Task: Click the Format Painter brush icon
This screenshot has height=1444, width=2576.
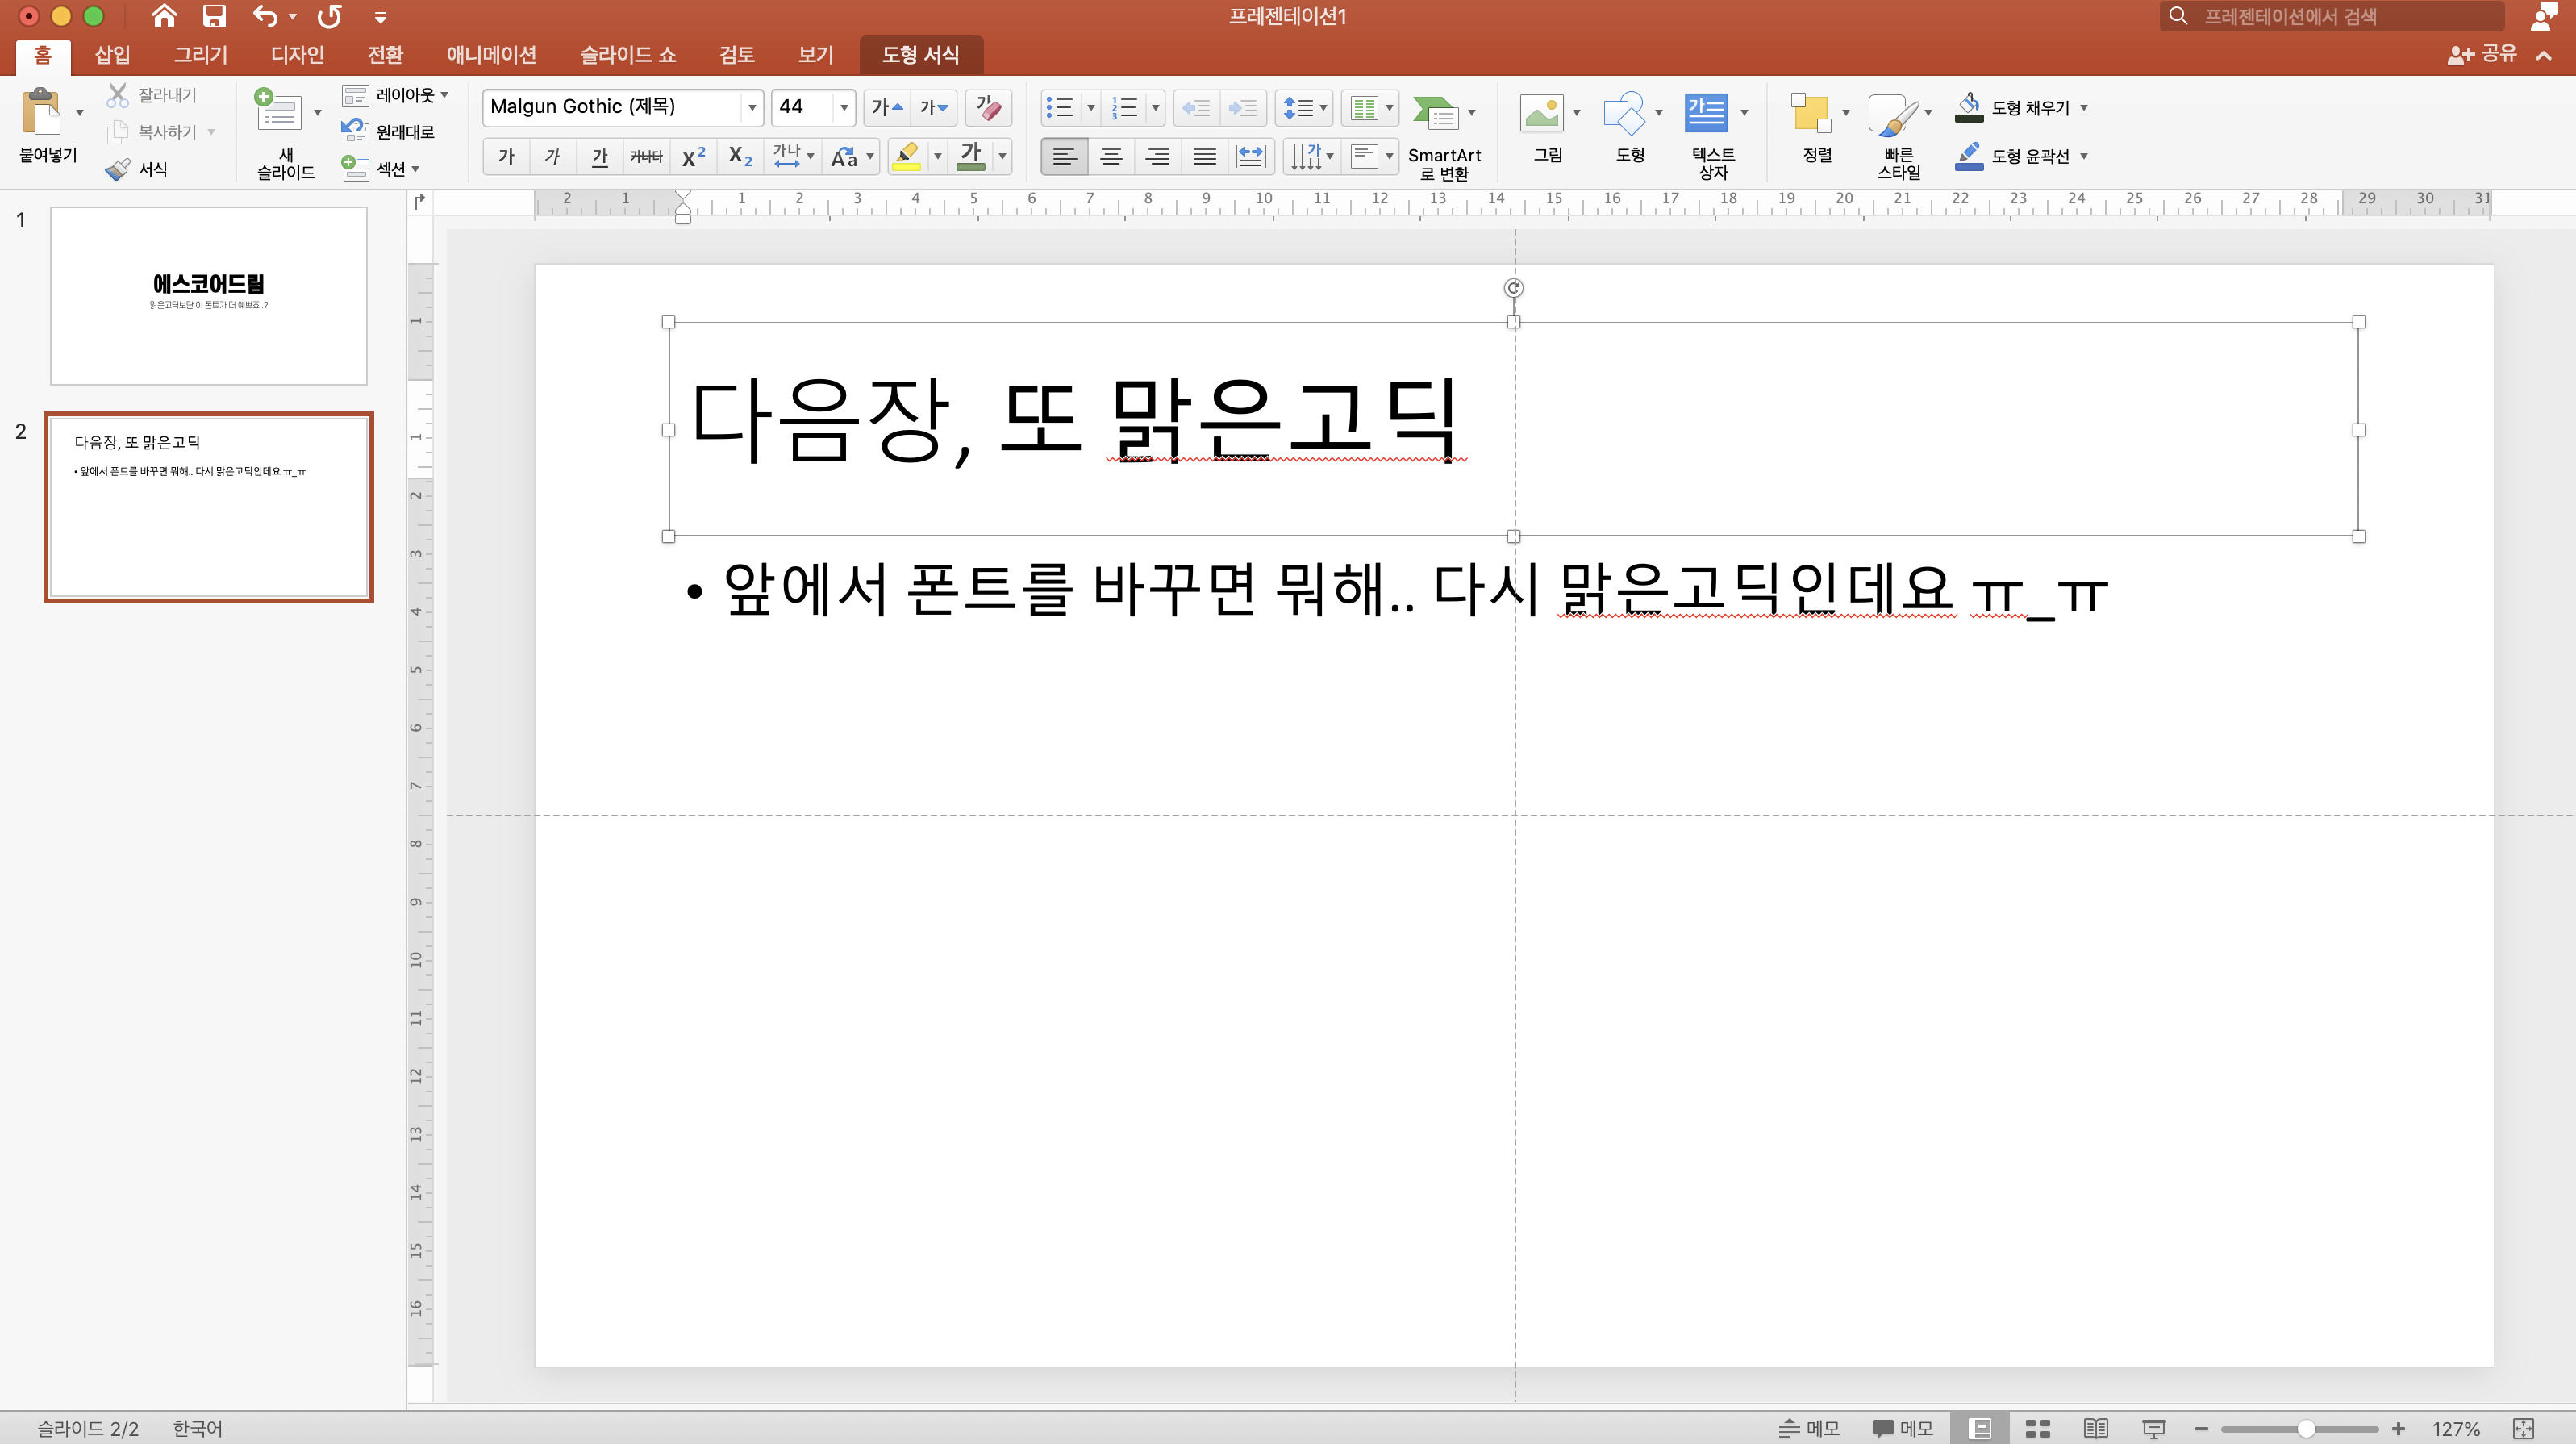Action: [118, 169]
